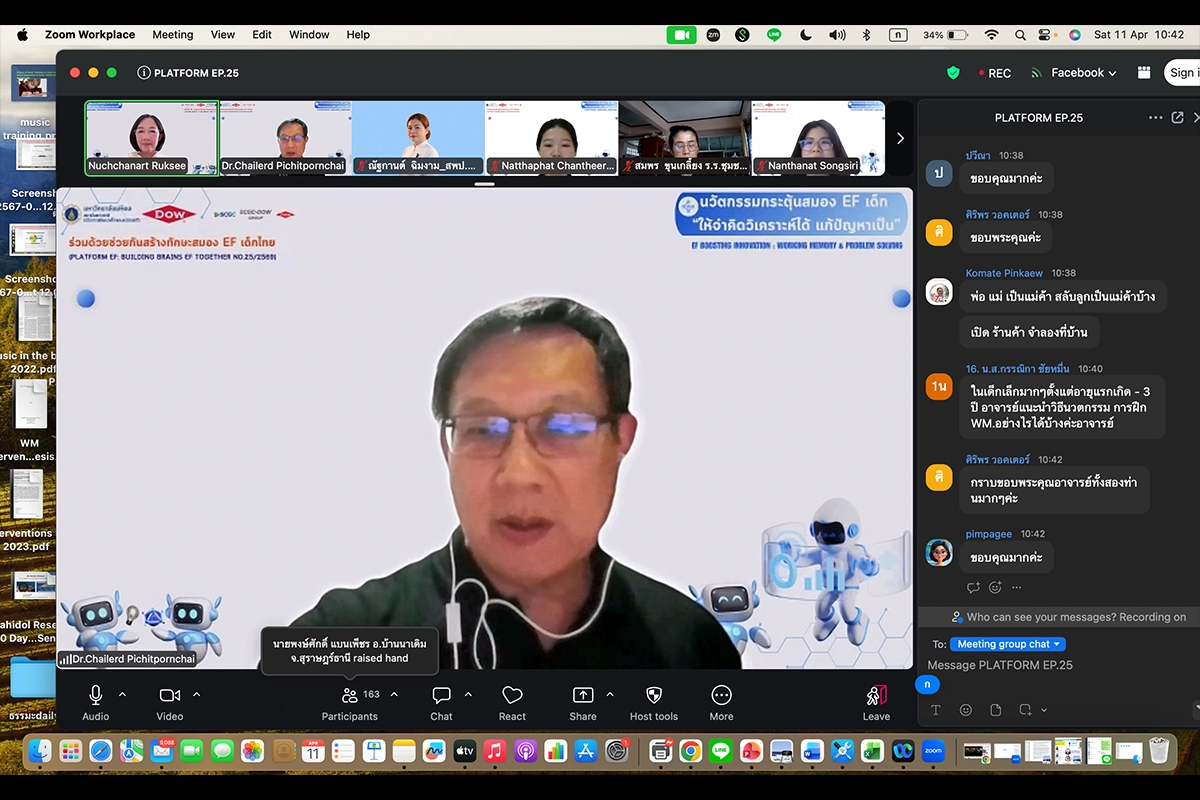Pop out the chat panel window
1200x800 pixels.
point(1177,118)
